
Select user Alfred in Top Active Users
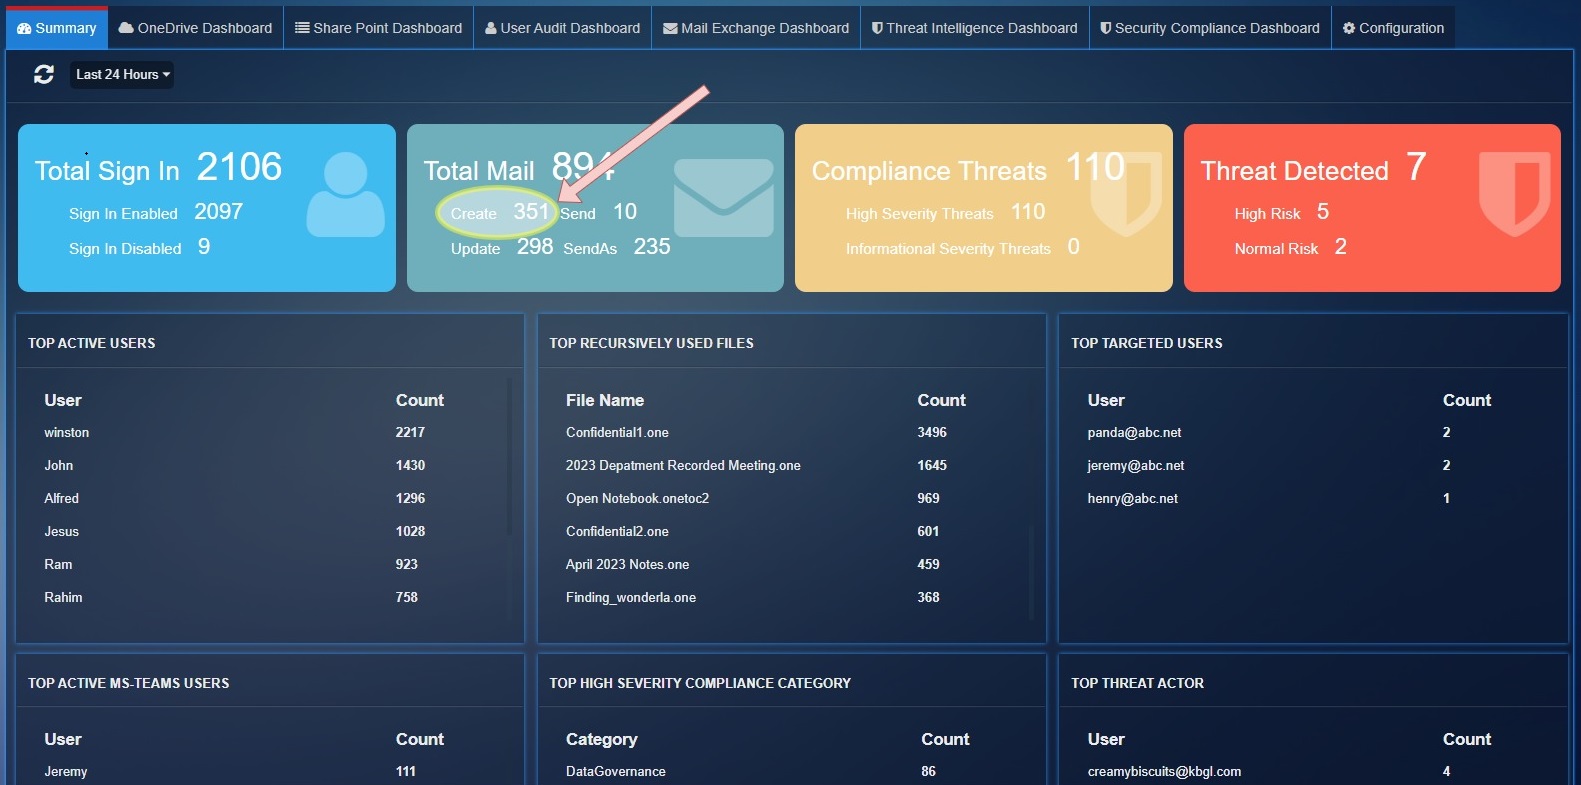62,499
